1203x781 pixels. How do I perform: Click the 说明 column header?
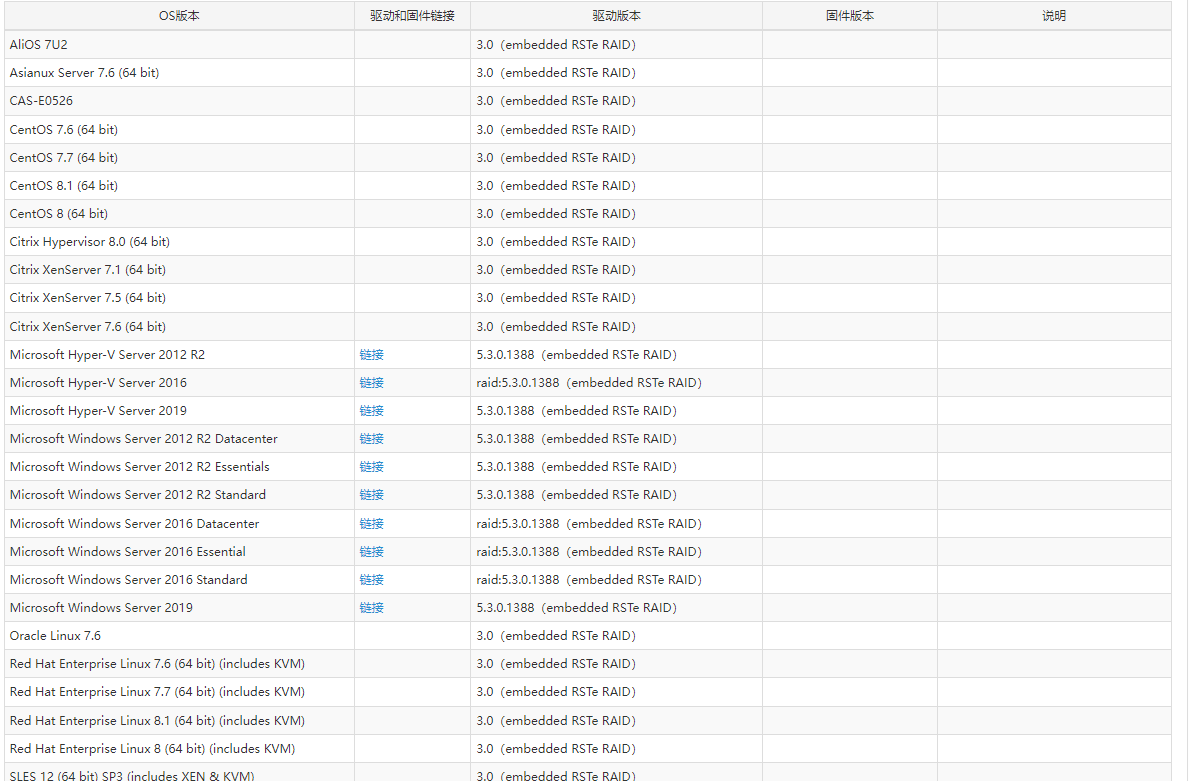[1054, 16]
